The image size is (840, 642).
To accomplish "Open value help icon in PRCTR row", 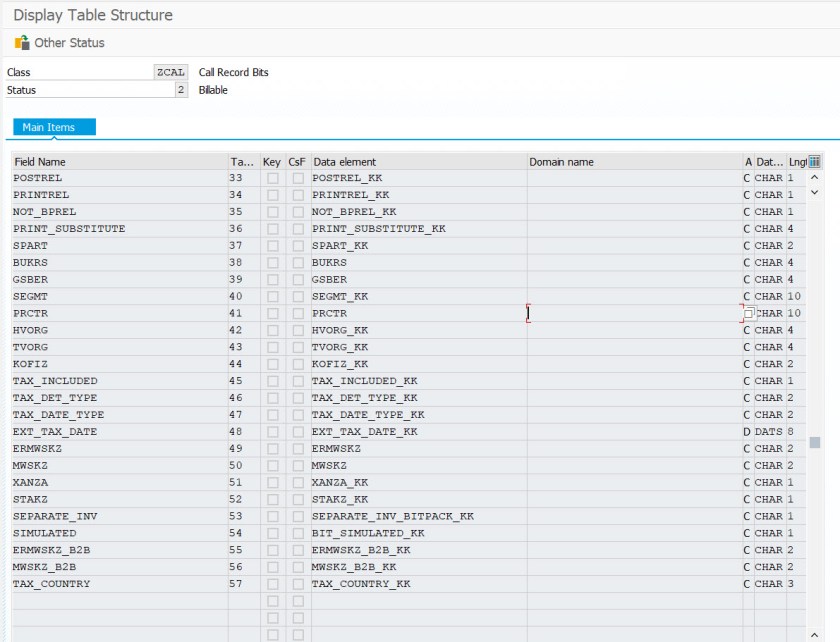I will [748, 313].
